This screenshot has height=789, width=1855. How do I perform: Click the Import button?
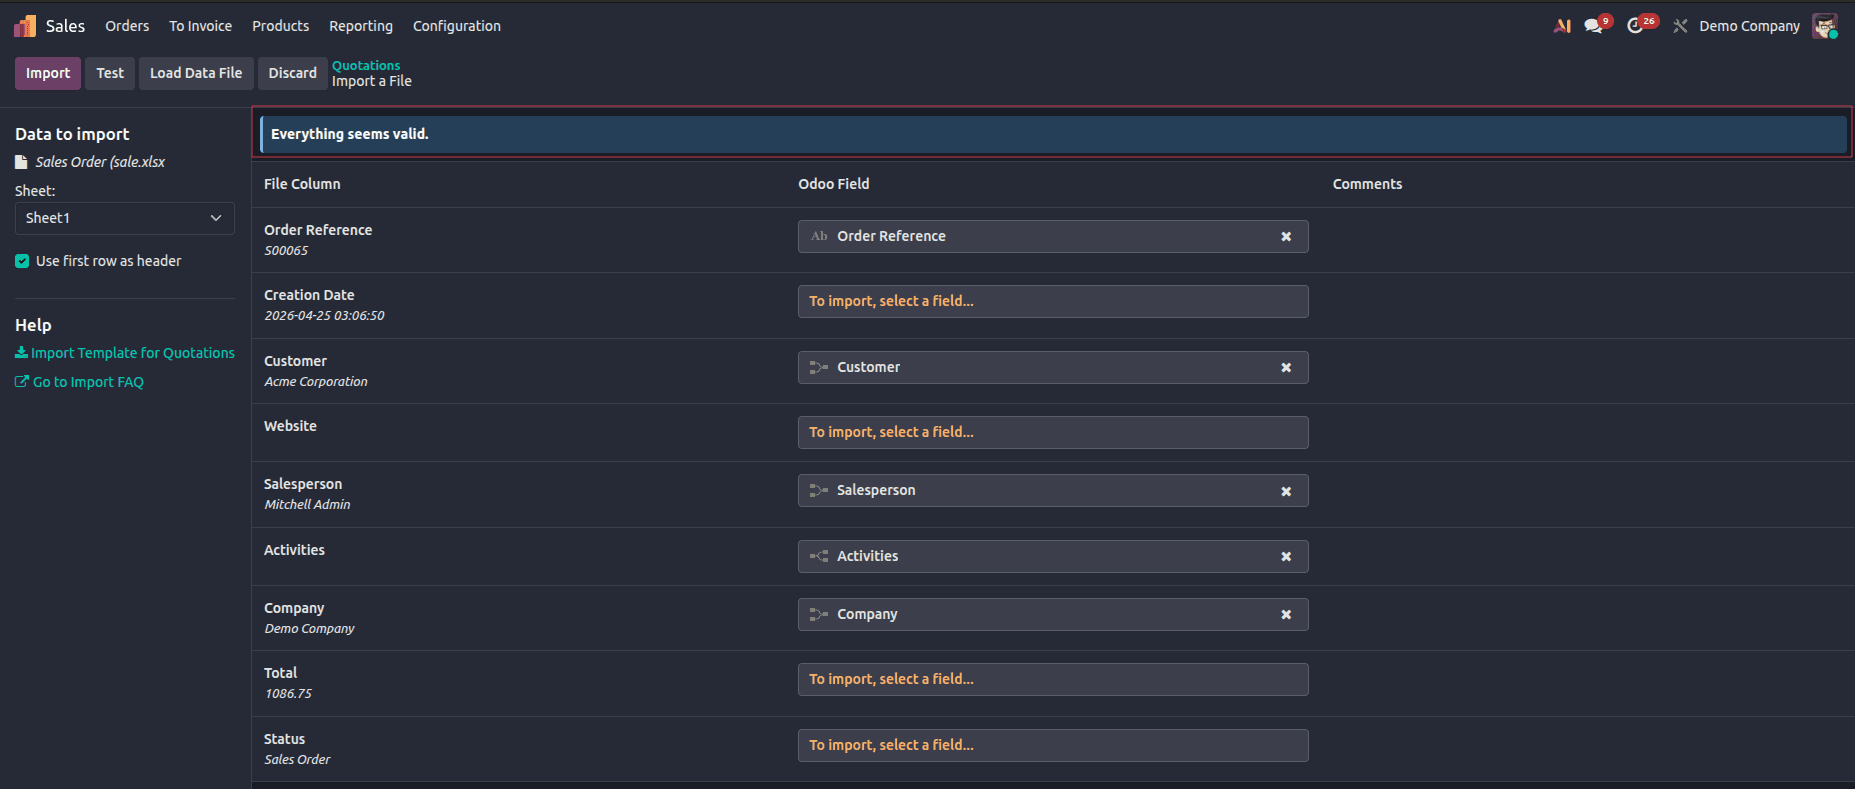click(x=48, y=73)
